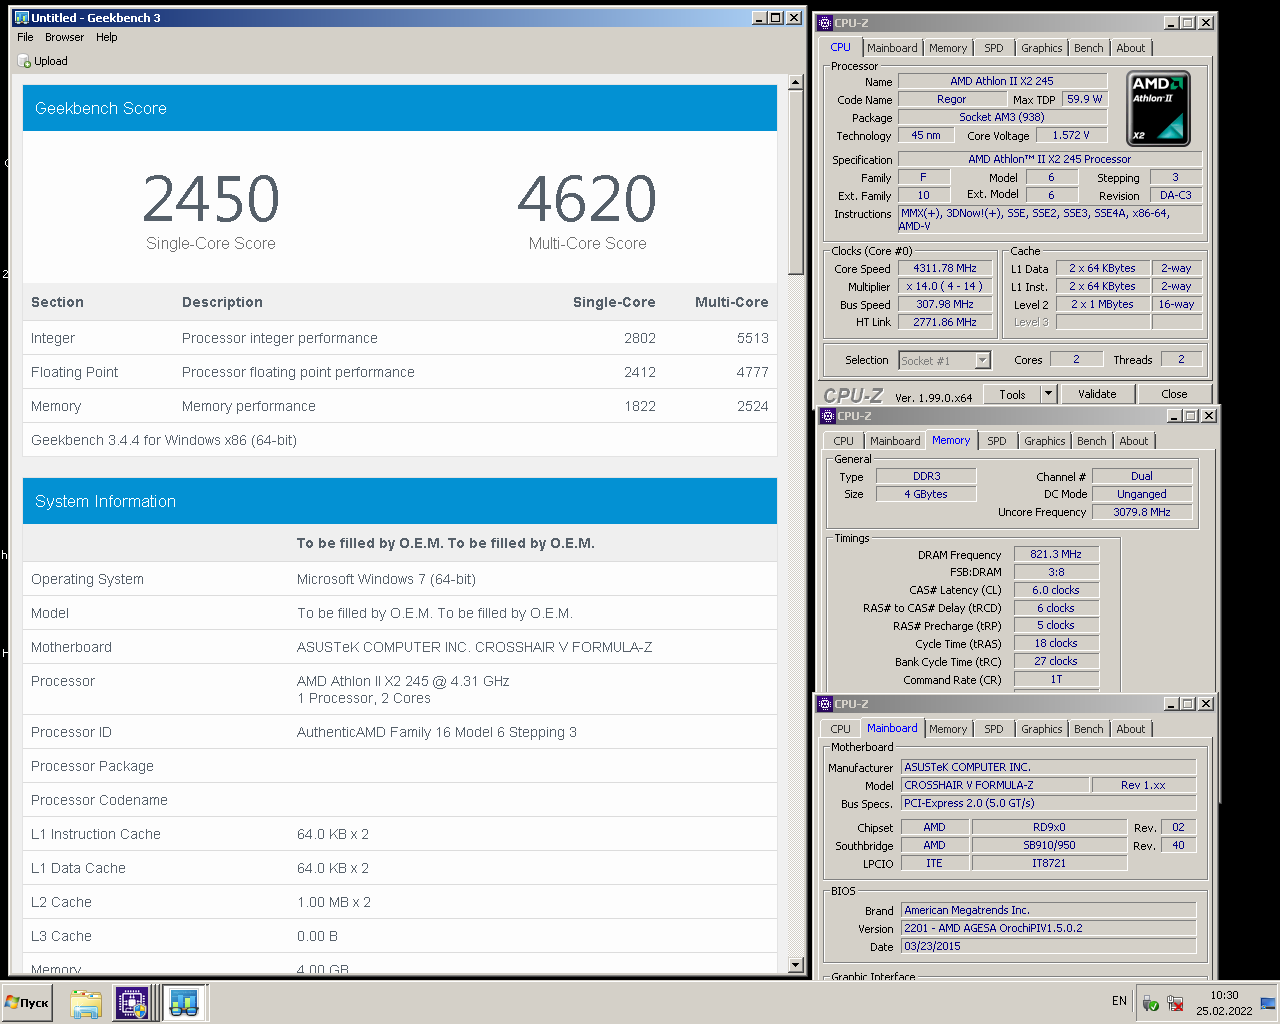
Task: Click the motherboard model CROSSHAIR V FORMULA-Z field
Action: [995, 785]
